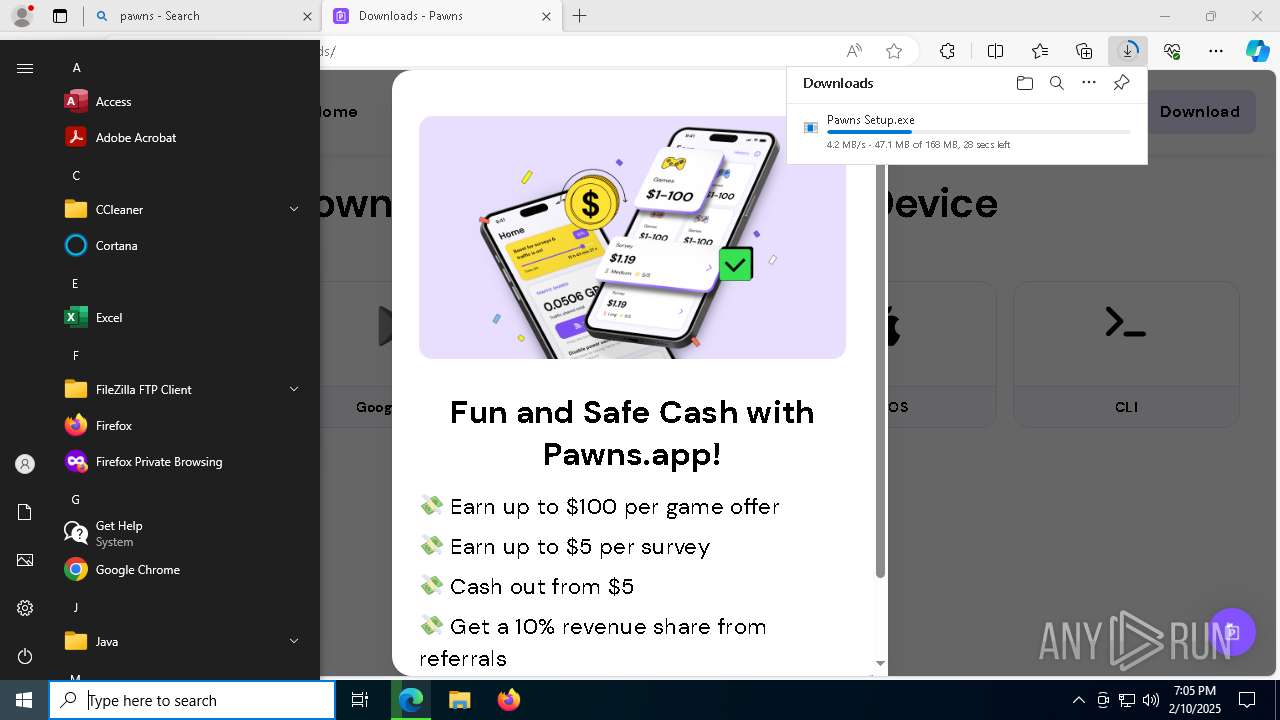
Task: Open a new browser tab
Action: [579, 16]
